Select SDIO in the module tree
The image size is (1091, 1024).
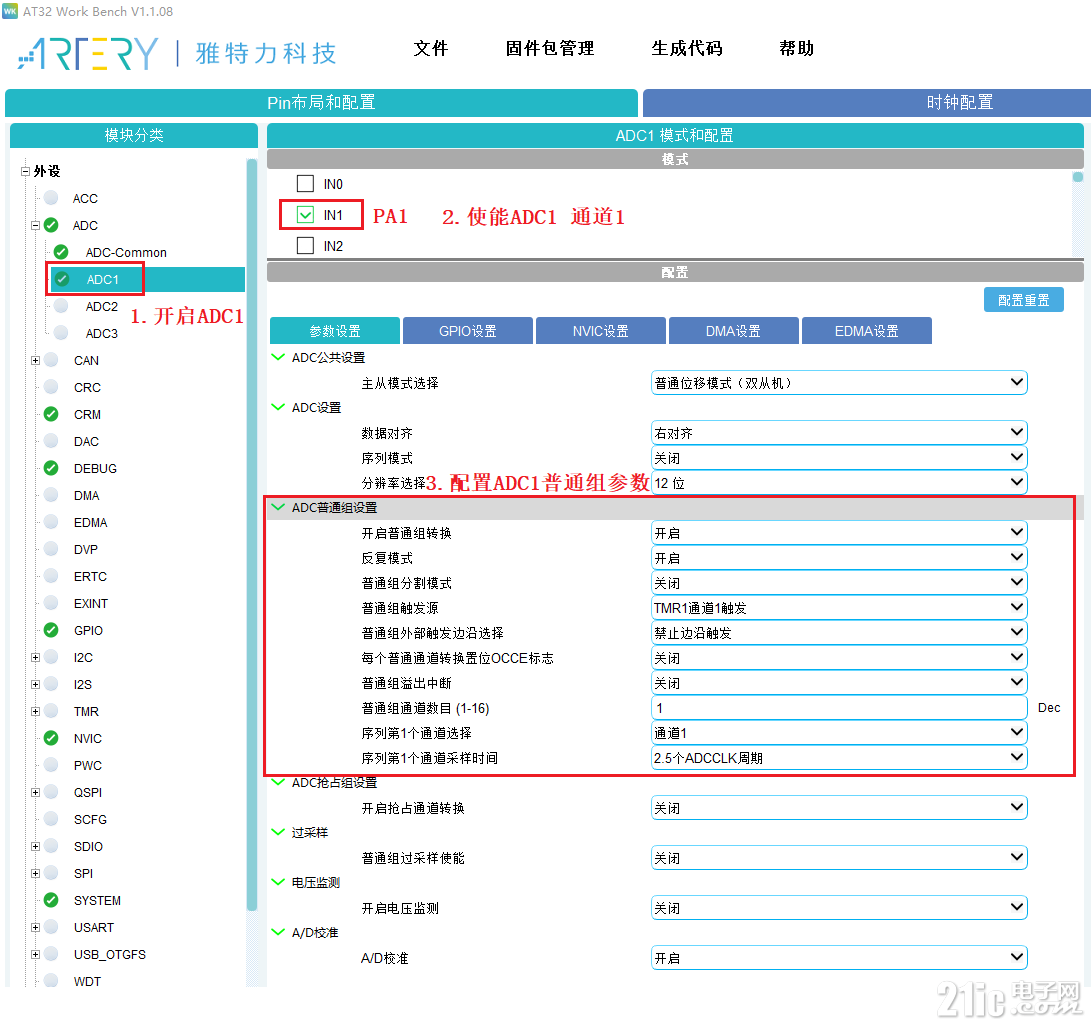tap(88, 847)
